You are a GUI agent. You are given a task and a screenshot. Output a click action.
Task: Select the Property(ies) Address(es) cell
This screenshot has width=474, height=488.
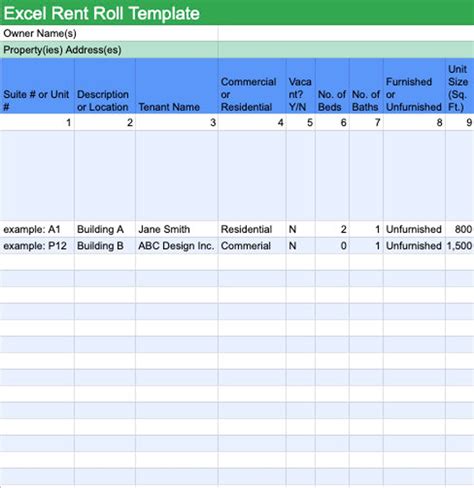pos(109,50)
